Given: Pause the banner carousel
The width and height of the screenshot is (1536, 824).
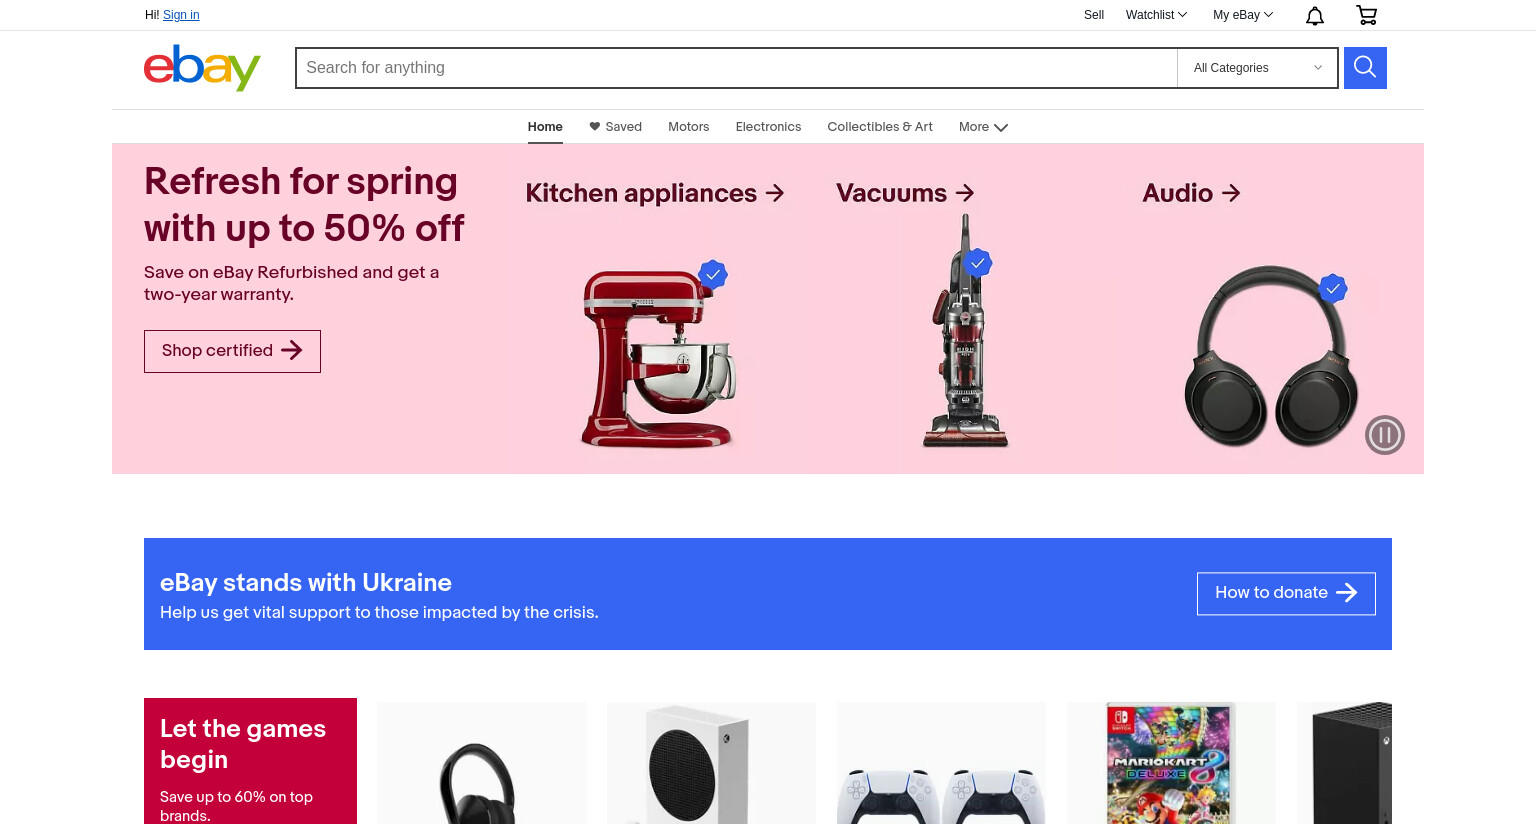Looking at the screenshot, I should coord(1385,435).
